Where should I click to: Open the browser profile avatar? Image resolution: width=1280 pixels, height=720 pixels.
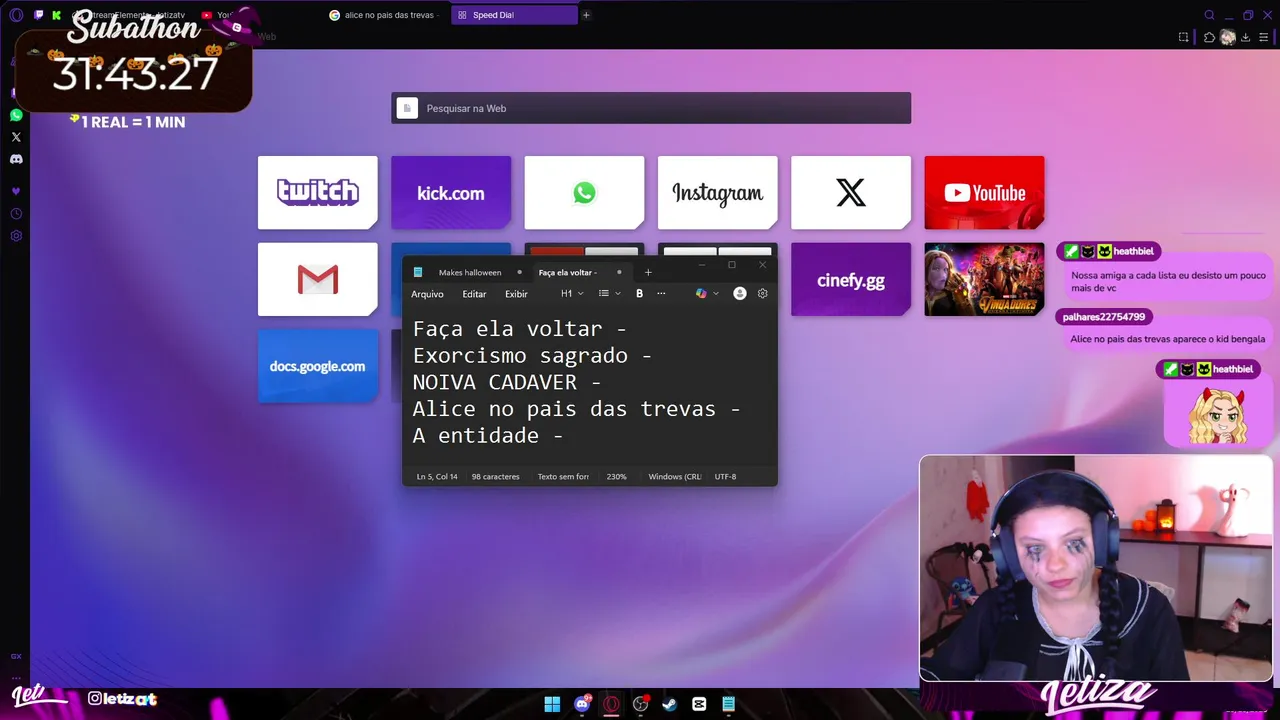[x=1228, y=37]
